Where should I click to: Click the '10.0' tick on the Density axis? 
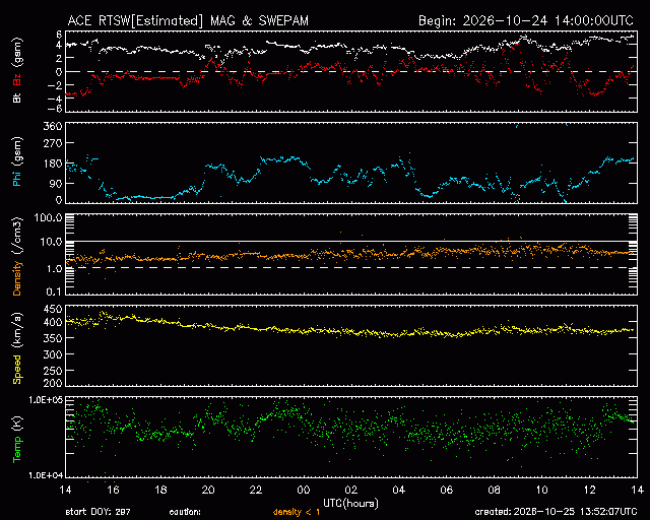coord(51,241)
